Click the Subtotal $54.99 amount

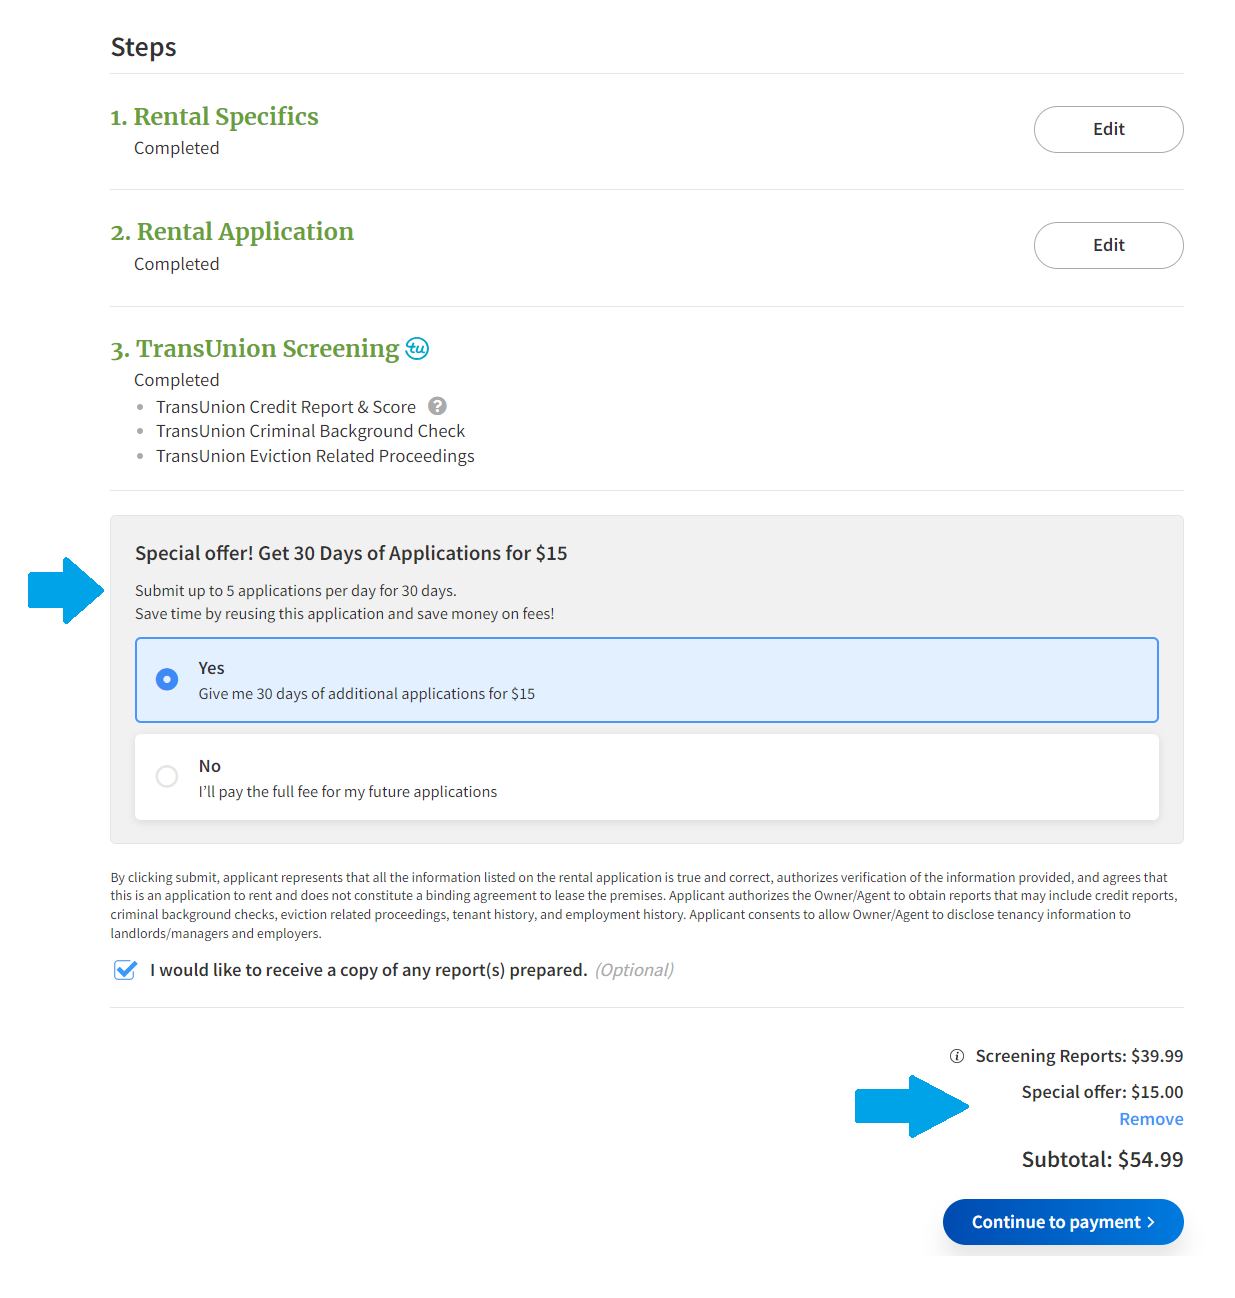tap(1101, 1159)
